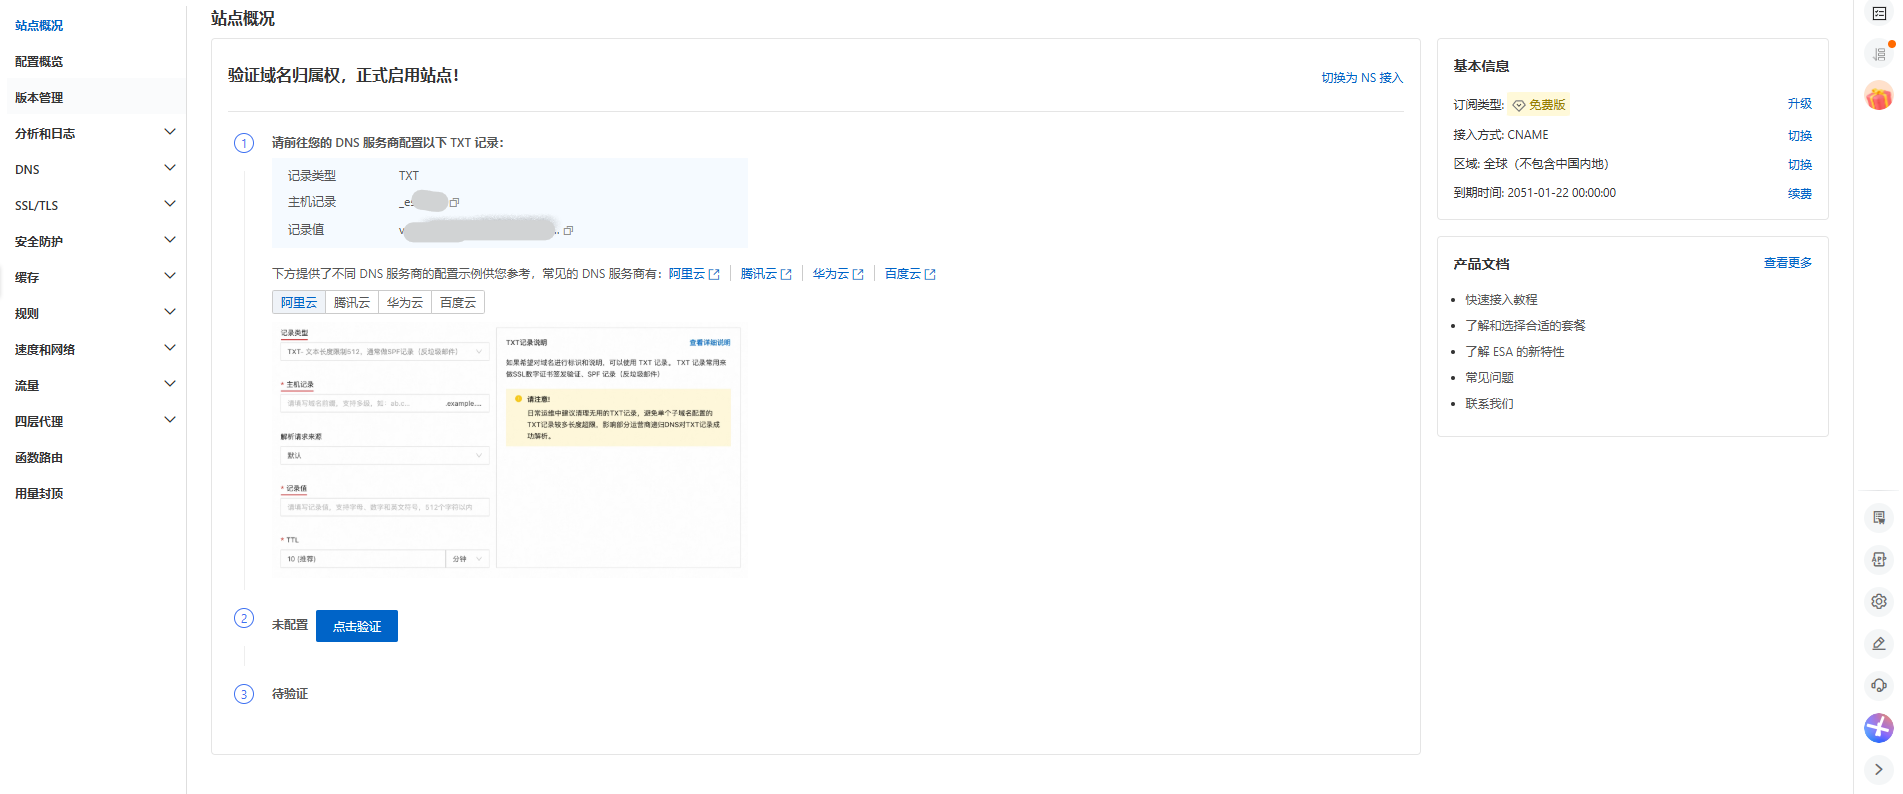The height and width of the screenshot is (794, 1903).
Task: Open 了解和选择合适的套餐 document
Action: pyautogui.click(x=1525, y=326)
